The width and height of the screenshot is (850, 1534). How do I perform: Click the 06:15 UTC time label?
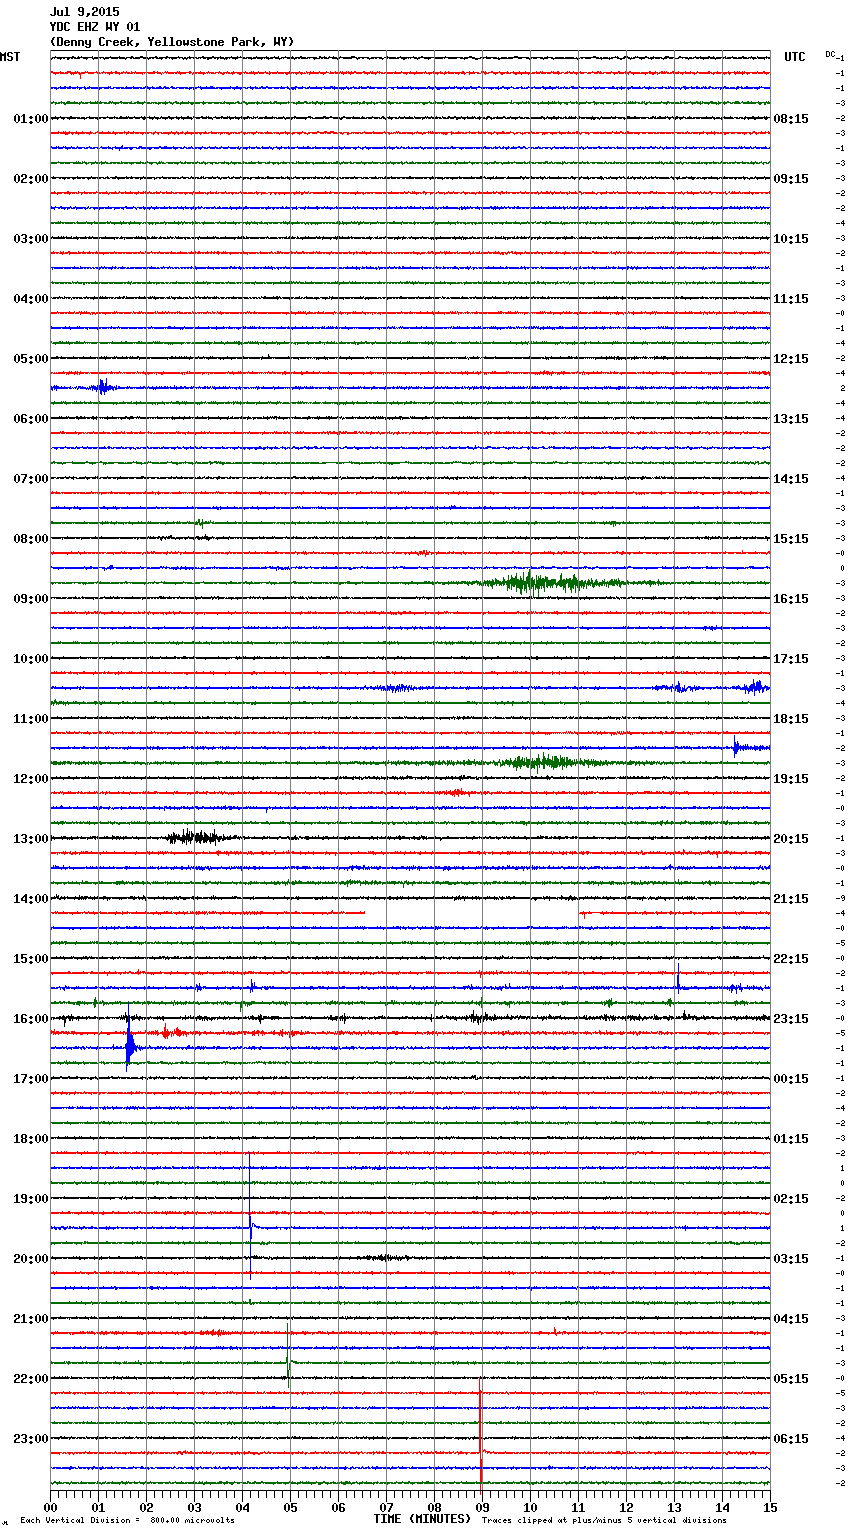point(791,1439)
